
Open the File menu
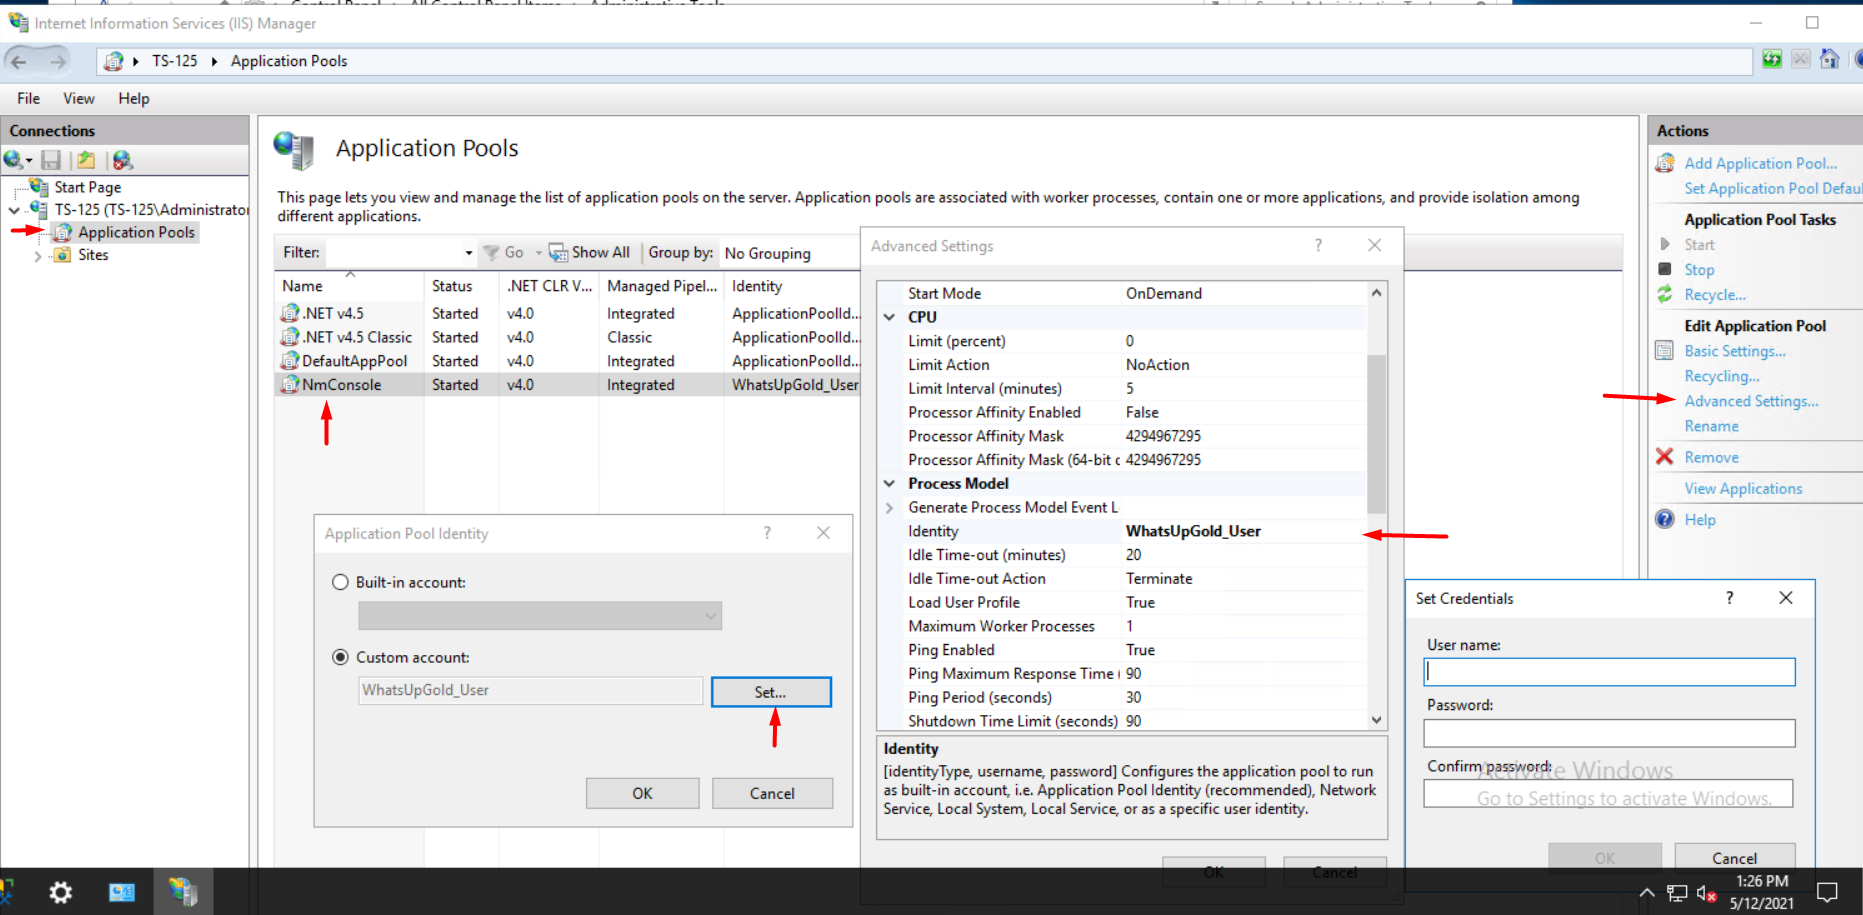tap(29, 98)
